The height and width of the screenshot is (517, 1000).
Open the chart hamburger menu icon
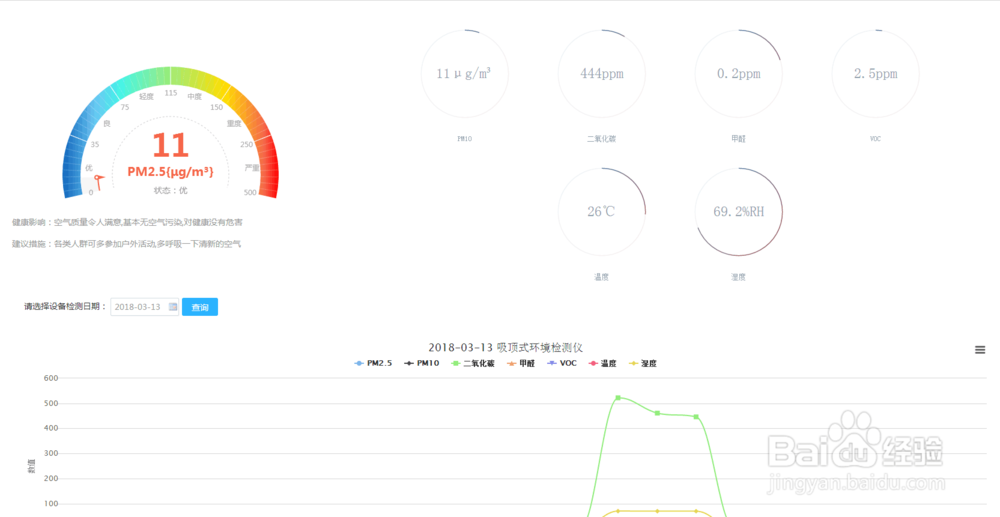pos(980,349)
